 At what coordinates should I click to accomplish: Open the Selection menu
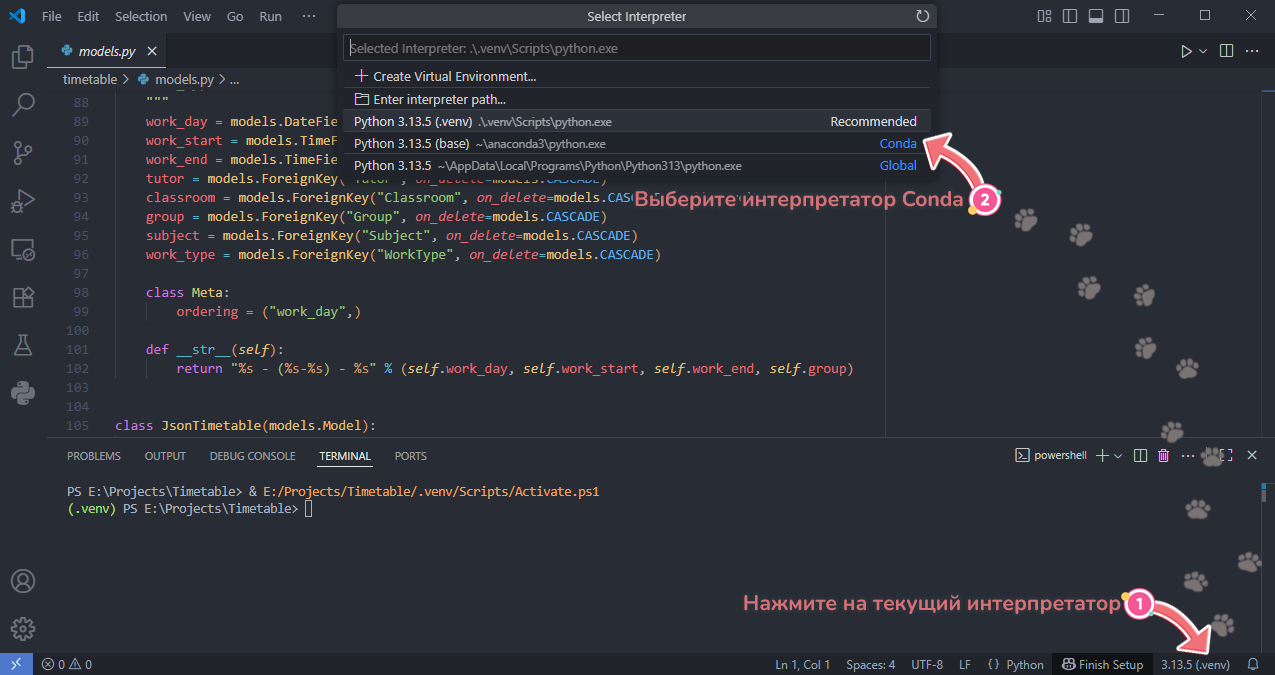tap(141, 16)
